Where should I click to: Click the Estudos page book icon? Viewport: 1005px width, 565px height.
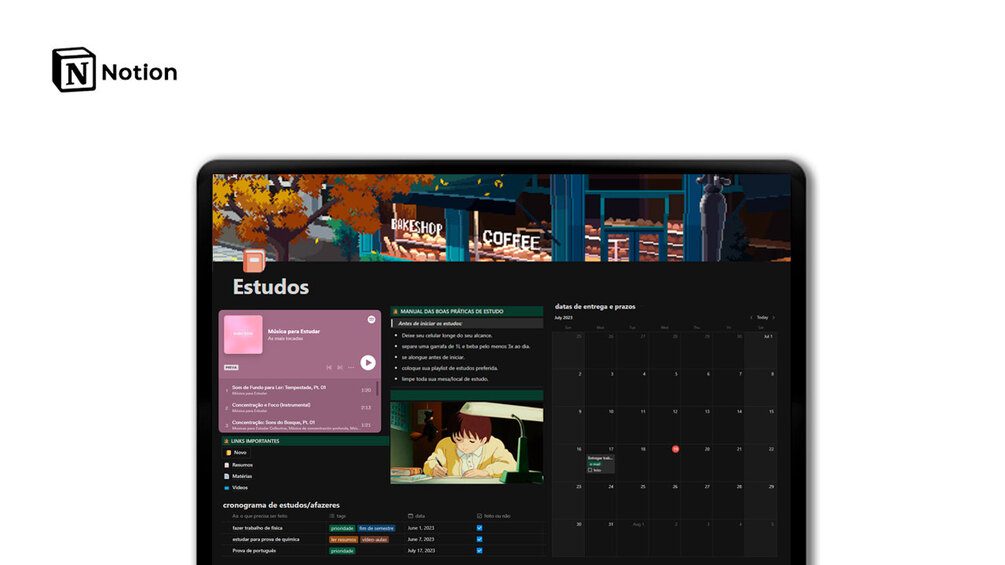[x=254, y=260]
